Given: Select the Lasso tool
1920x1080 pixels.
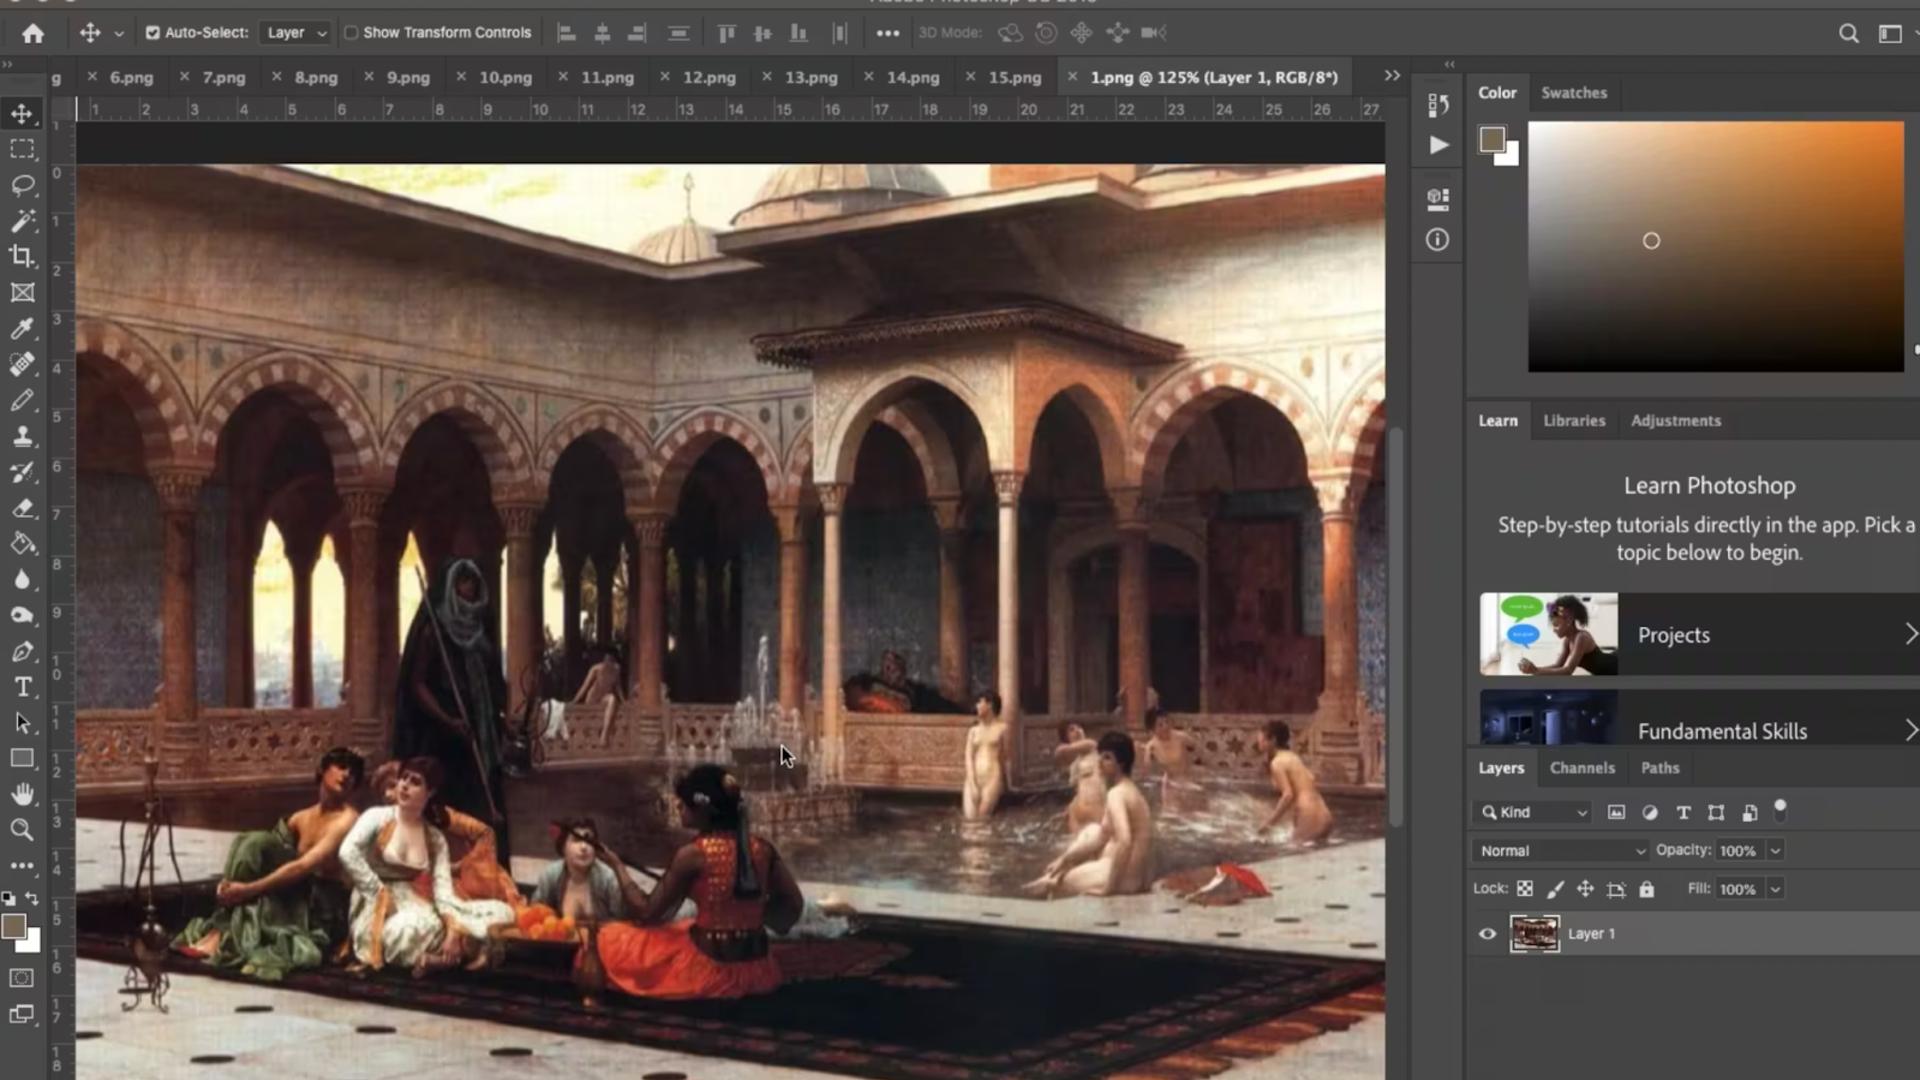Looking at the screenshot, I should click(22, 186).
